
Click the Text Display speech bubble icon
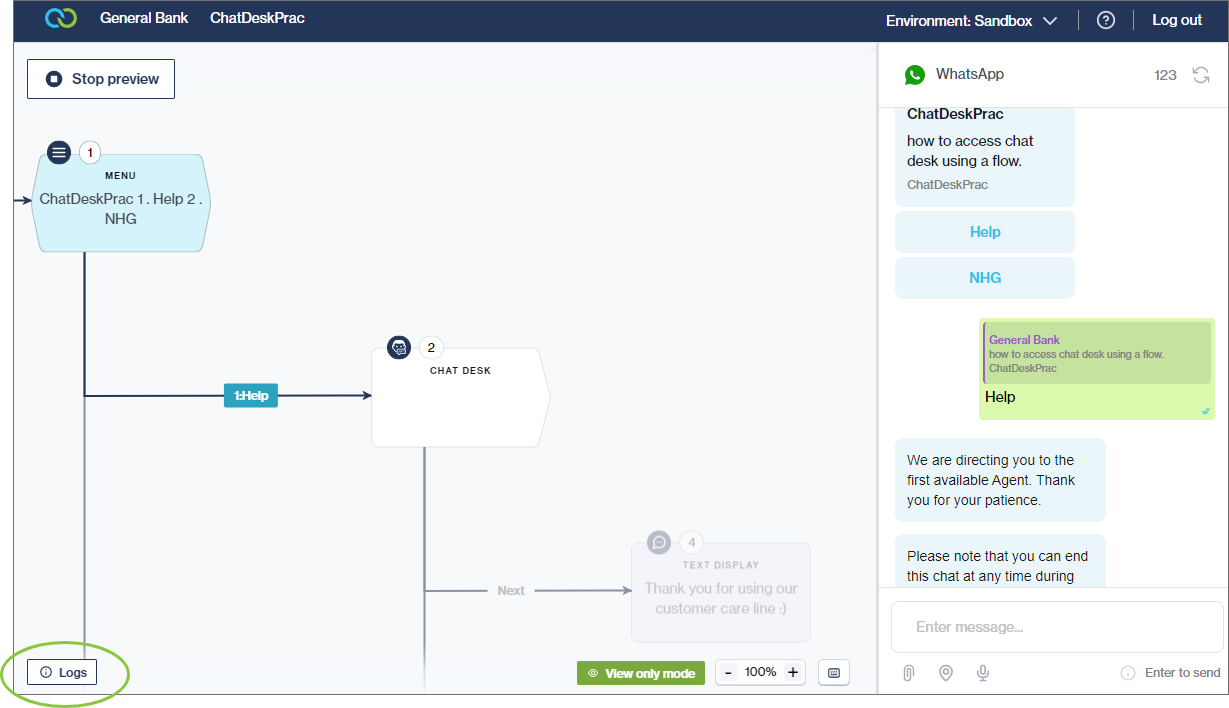(x=657, y=542)
